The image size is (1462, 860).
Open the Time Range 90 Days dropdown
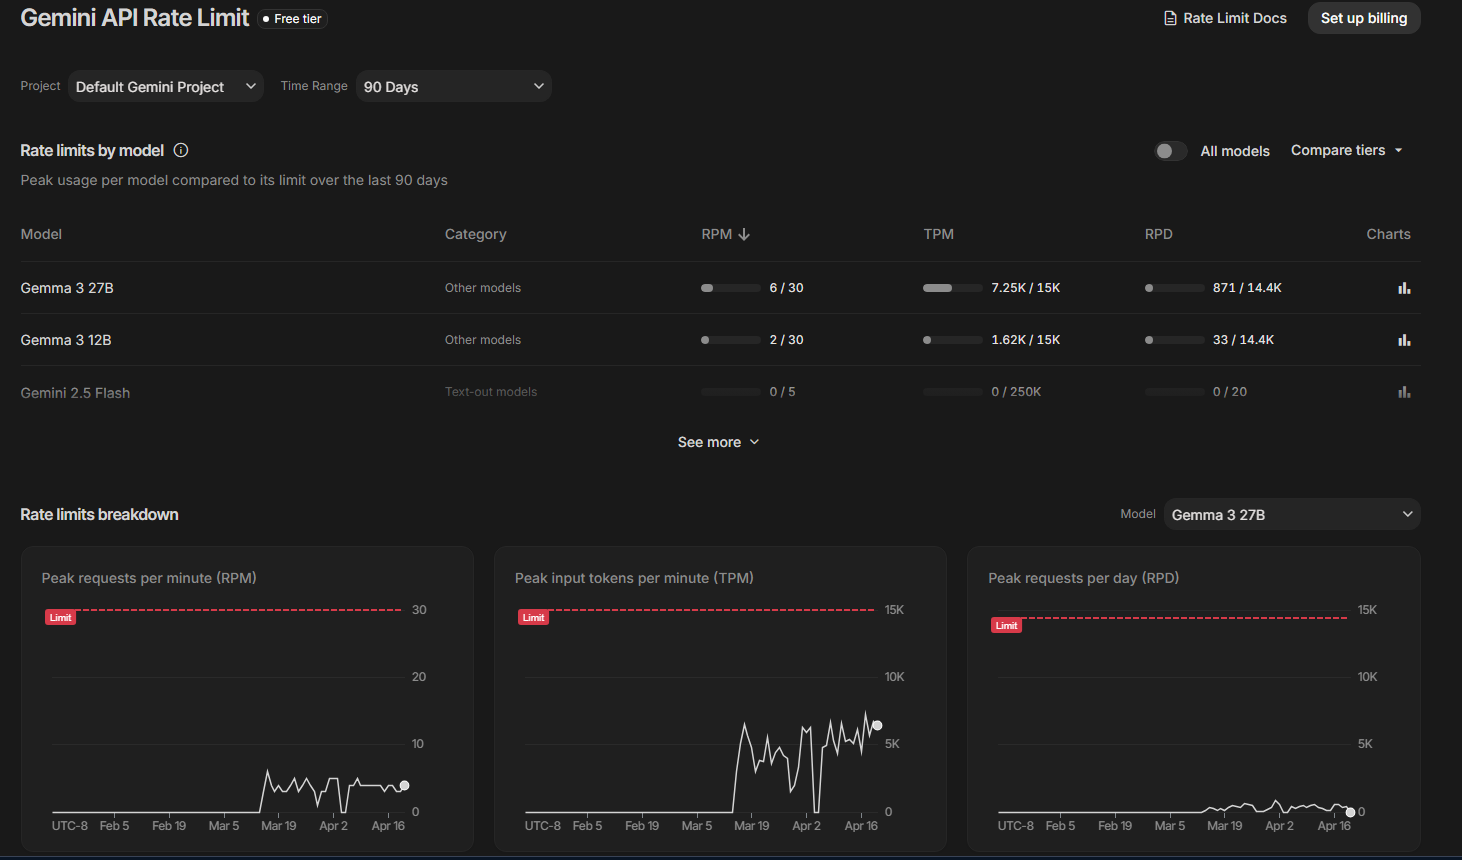click(x=454, y=87)
